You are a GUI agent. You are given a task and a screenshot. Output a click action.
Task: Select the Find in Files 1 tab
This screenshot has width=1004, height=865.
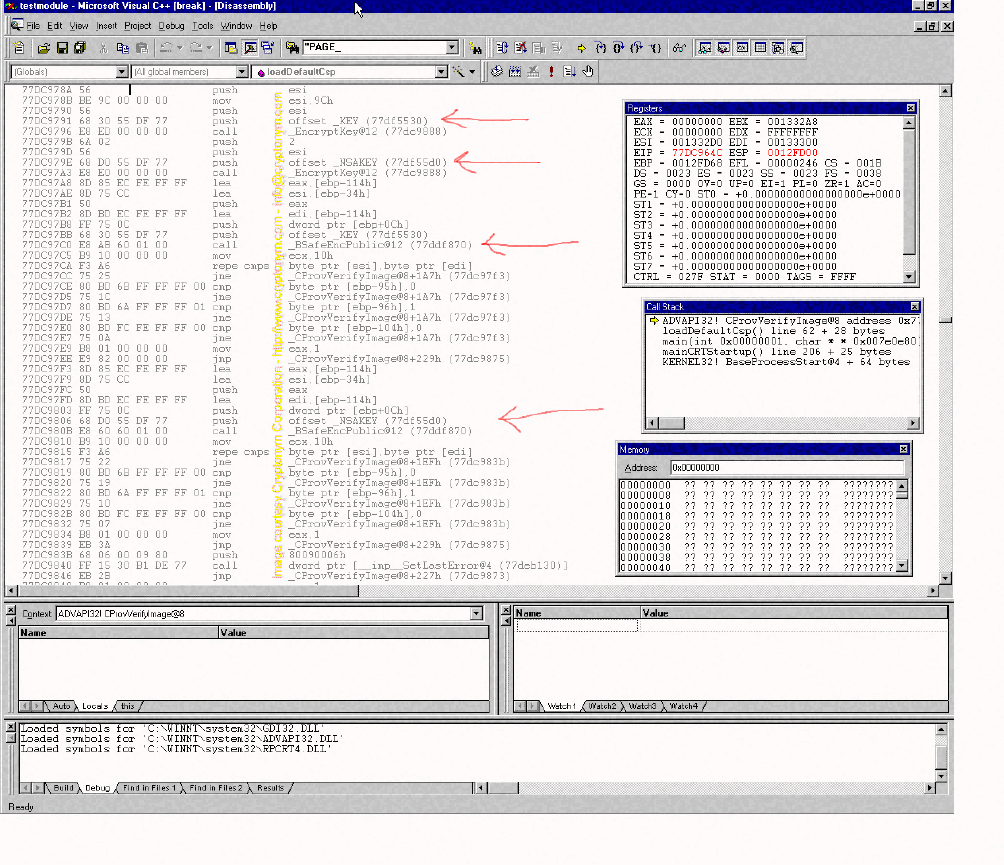(x=149, y=788)
